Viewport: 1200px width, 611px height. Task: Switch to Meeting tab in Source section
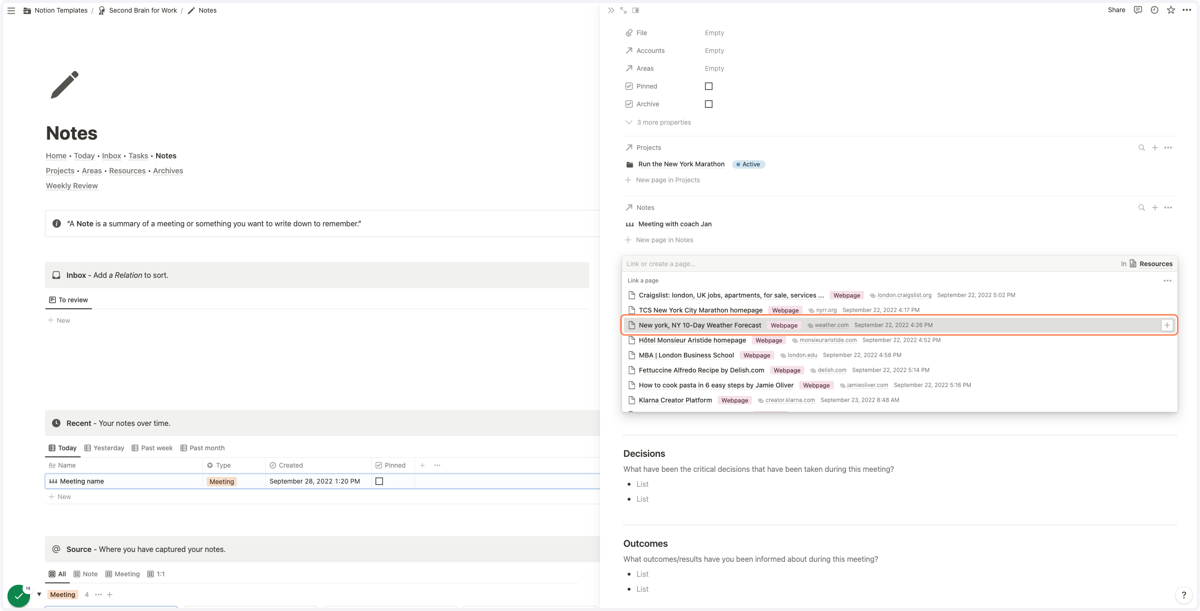pyautogui.click(x=122, y=574)
